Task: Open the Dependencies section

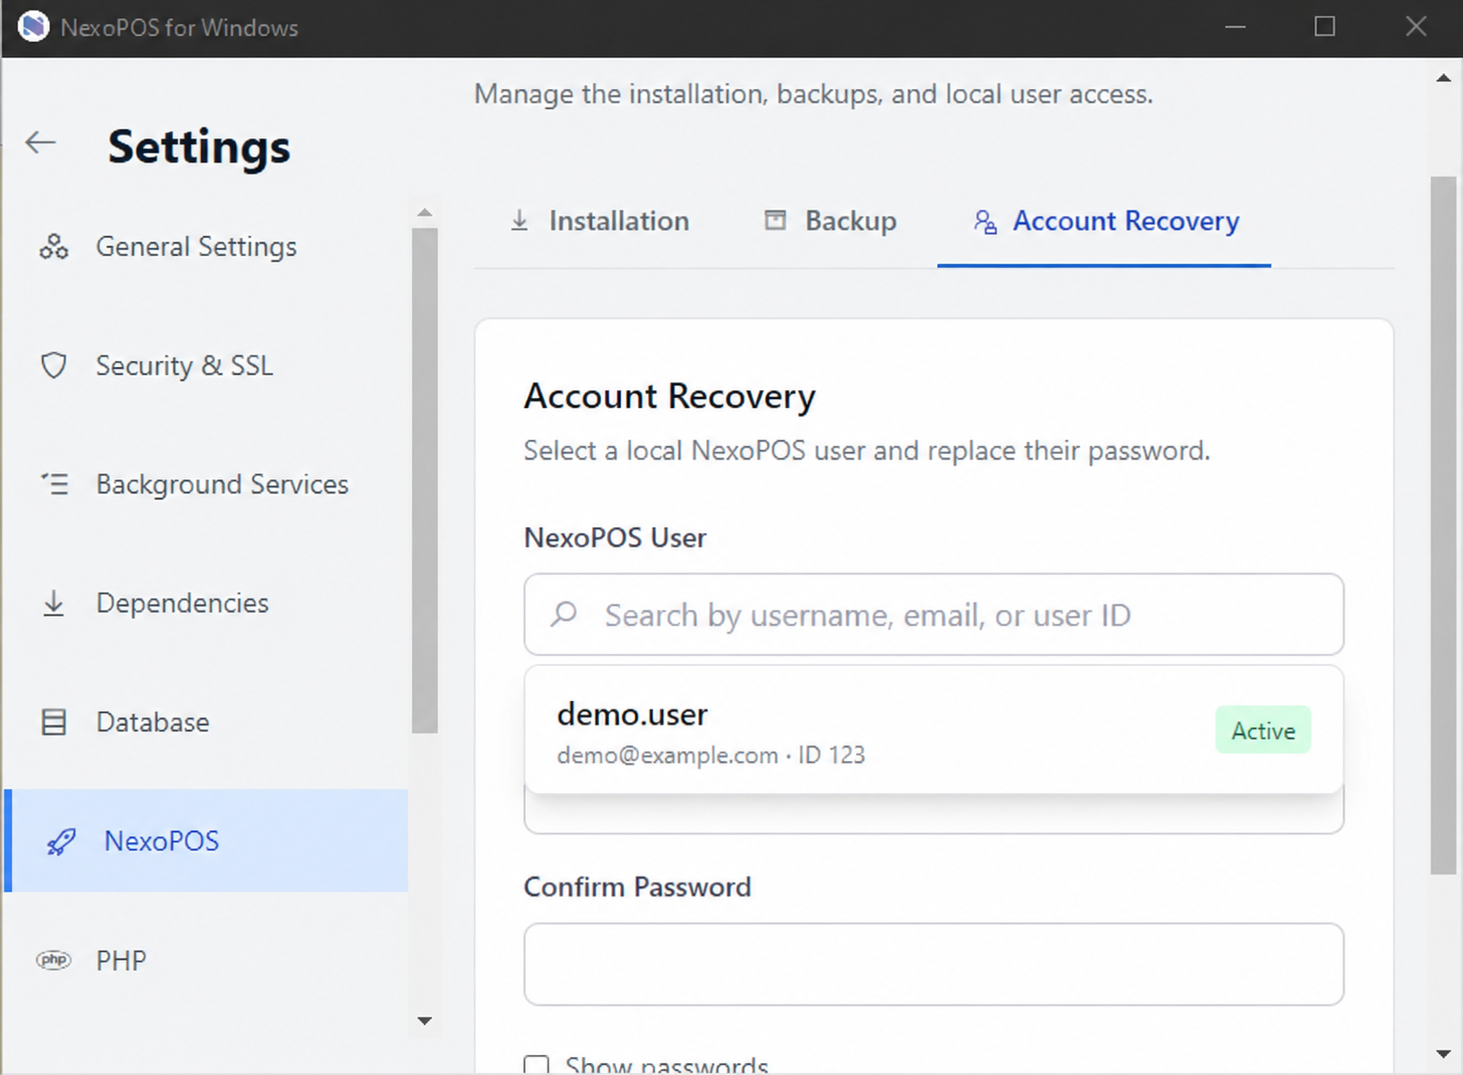Action: click(x=207, y=603)
